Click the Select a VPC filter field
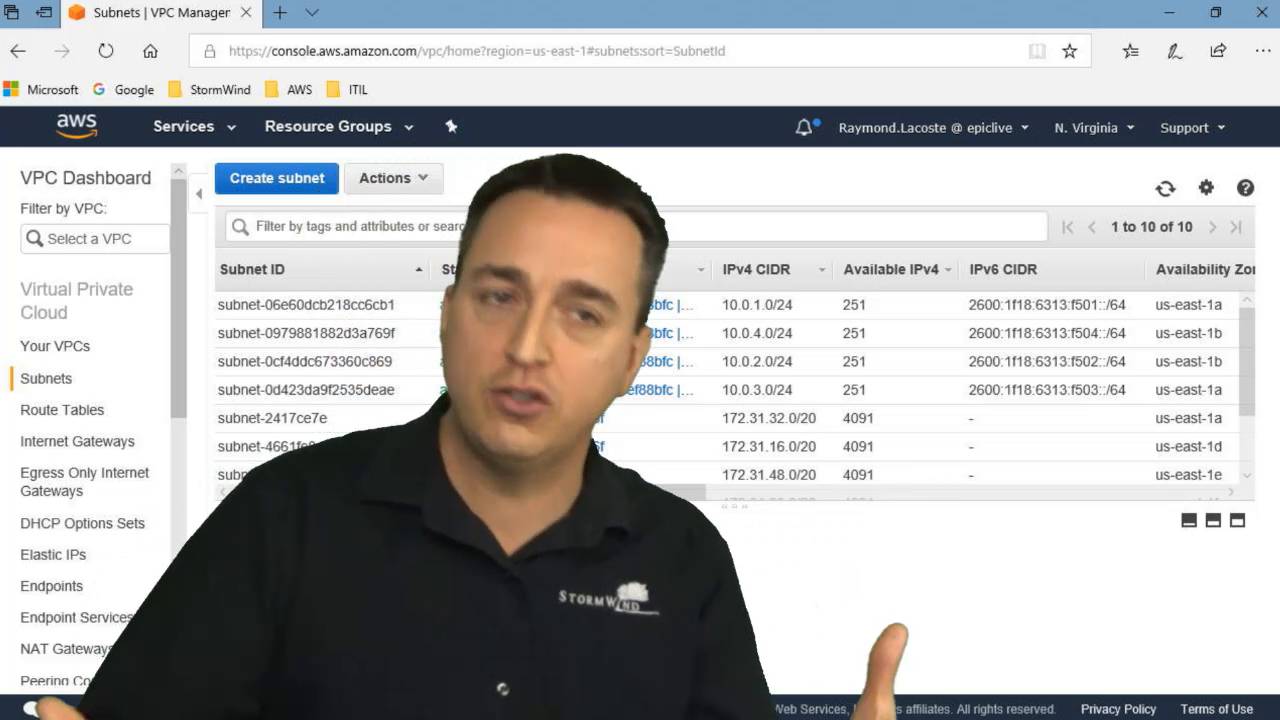The height and width of the screenshot is (720, 1280). (95, 239)
